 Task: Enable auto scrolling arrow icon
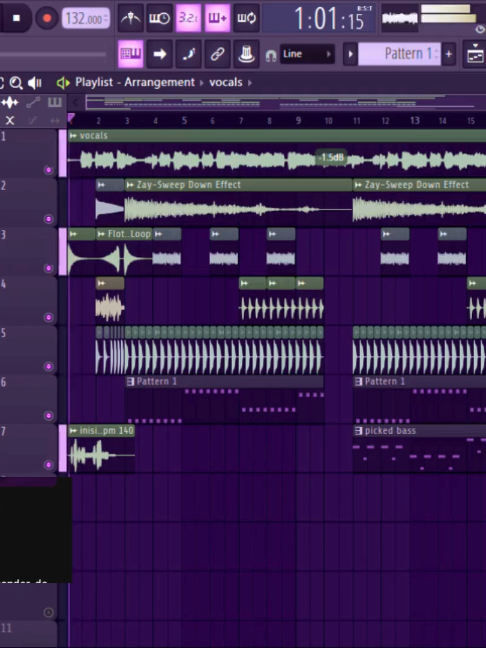160,54
